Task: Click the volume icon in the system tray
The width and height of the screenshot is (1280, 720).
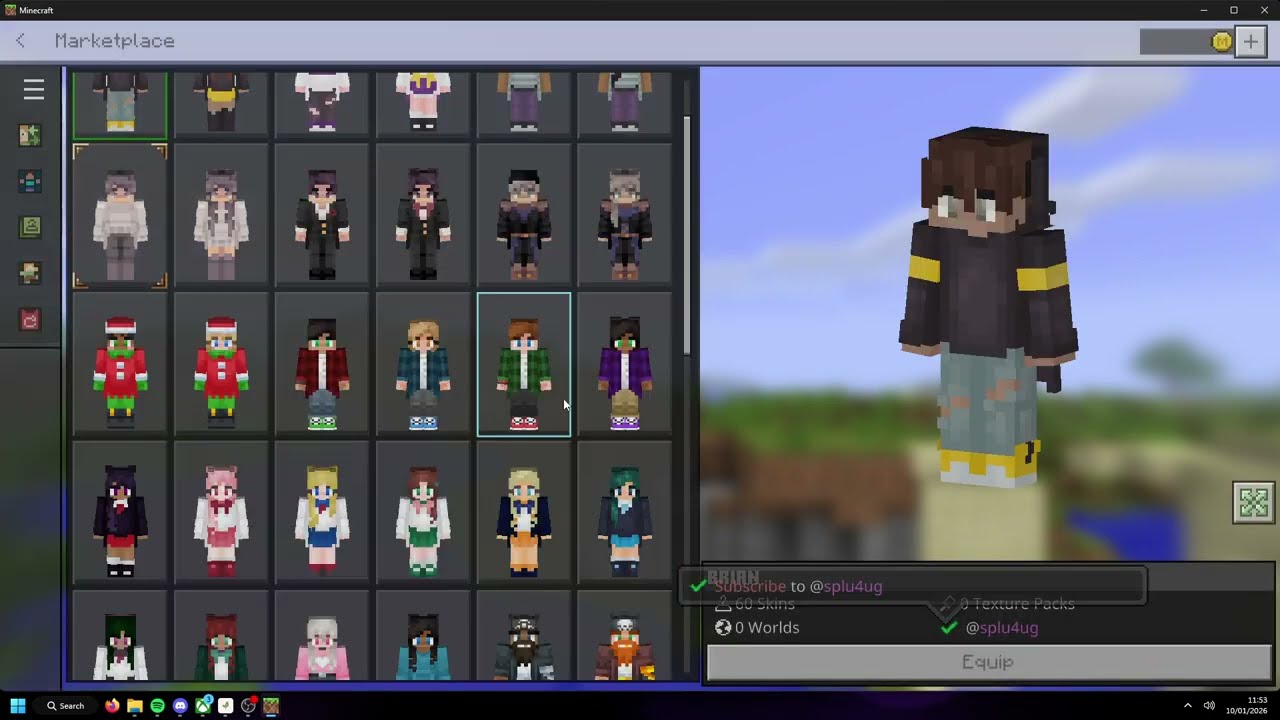Action: (1209, 706)
